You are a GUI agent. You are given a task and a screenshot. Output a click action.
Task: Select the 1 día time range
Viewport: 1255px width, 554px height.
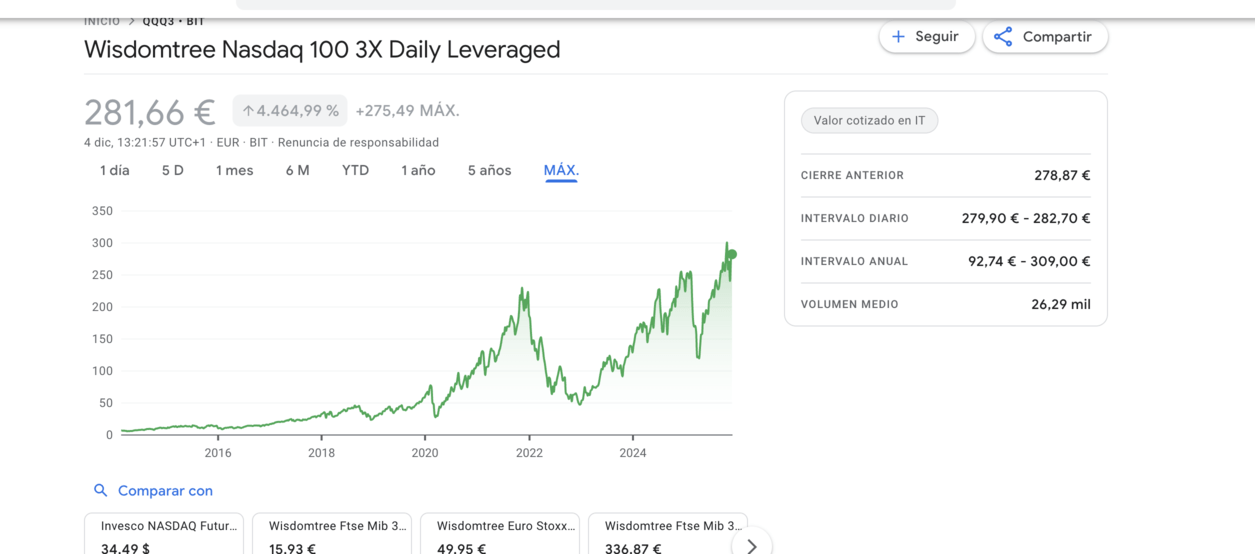coord(115,171)
